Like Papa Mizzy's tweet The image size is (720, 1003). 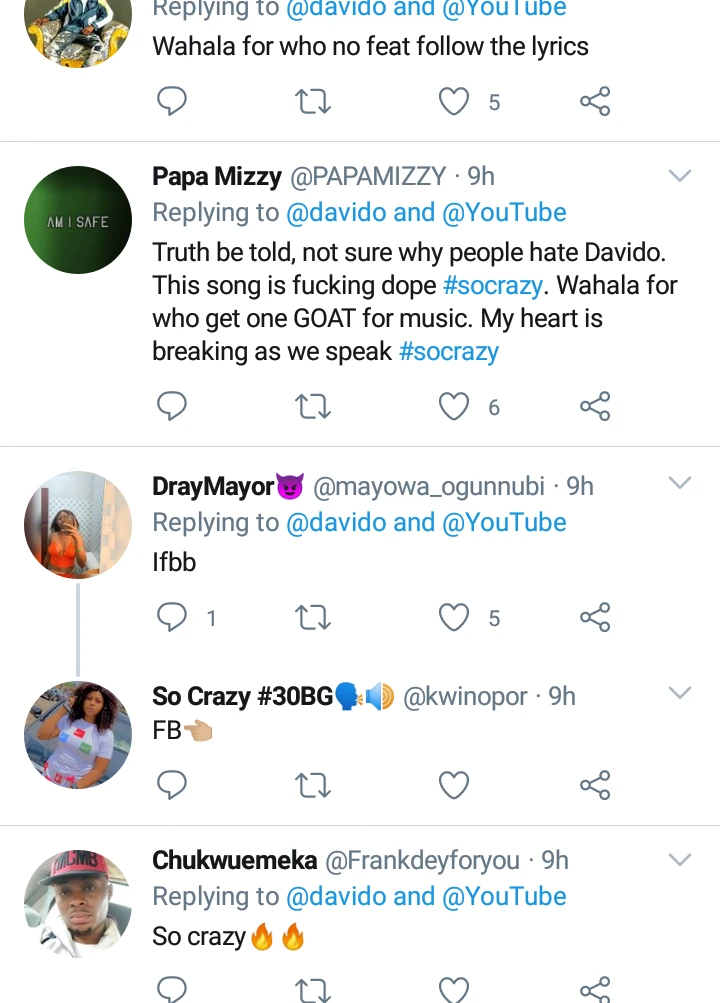click(455, 406)
